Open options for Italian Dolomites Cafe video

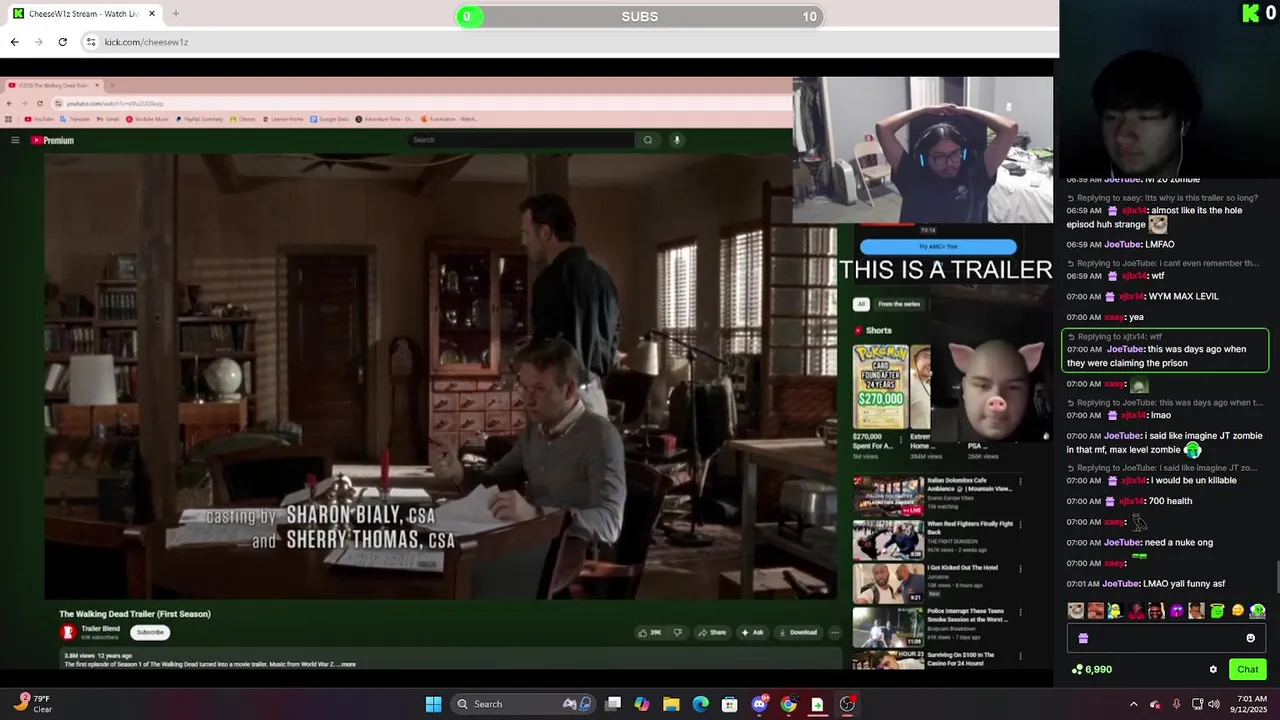(1020, 482)
